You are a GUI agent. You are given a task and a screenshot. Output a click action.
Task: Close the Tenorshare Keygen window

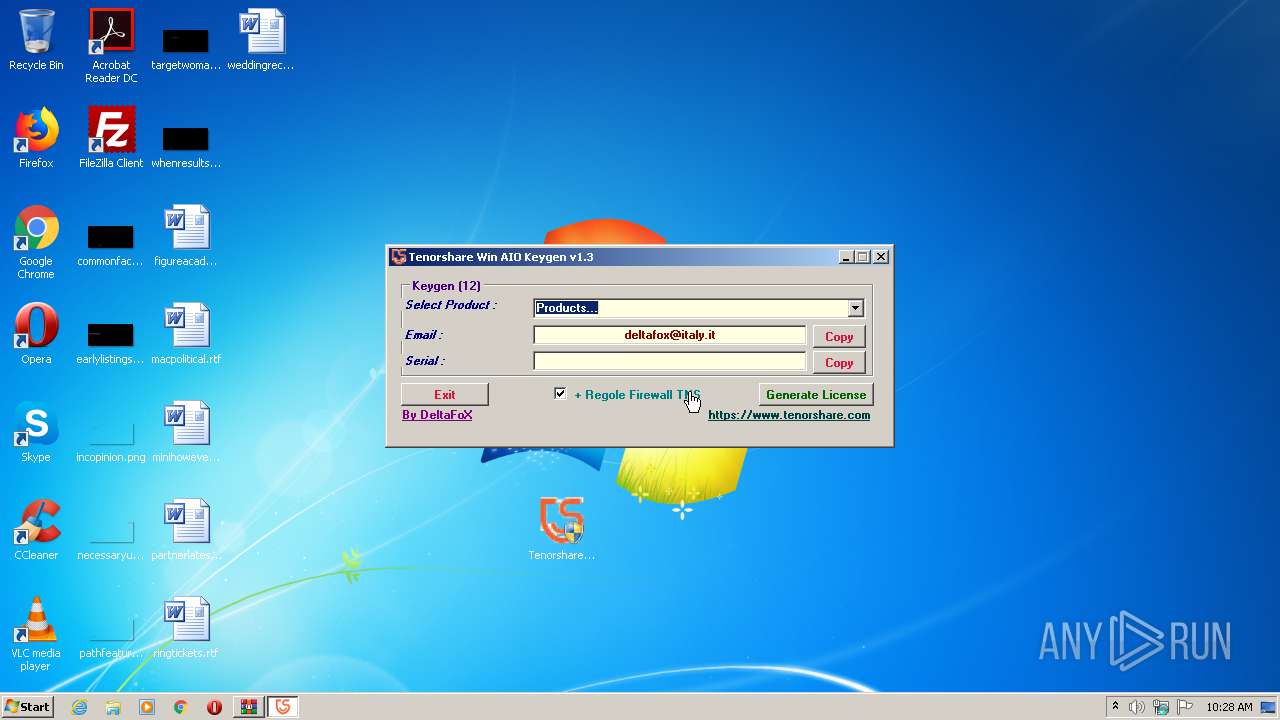click(881, 257)
